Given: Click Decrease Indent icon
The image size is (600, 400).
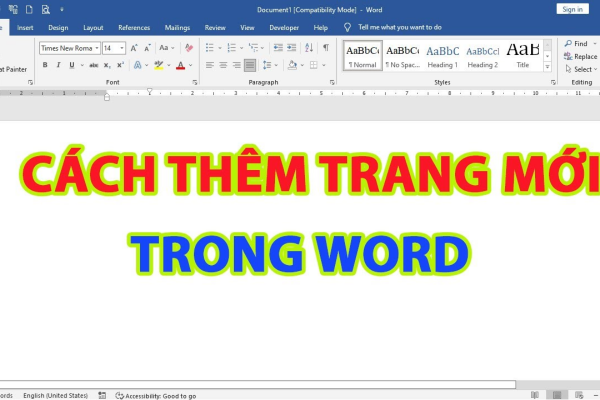Looking at the screenshot, I should (x=278, y=47).
